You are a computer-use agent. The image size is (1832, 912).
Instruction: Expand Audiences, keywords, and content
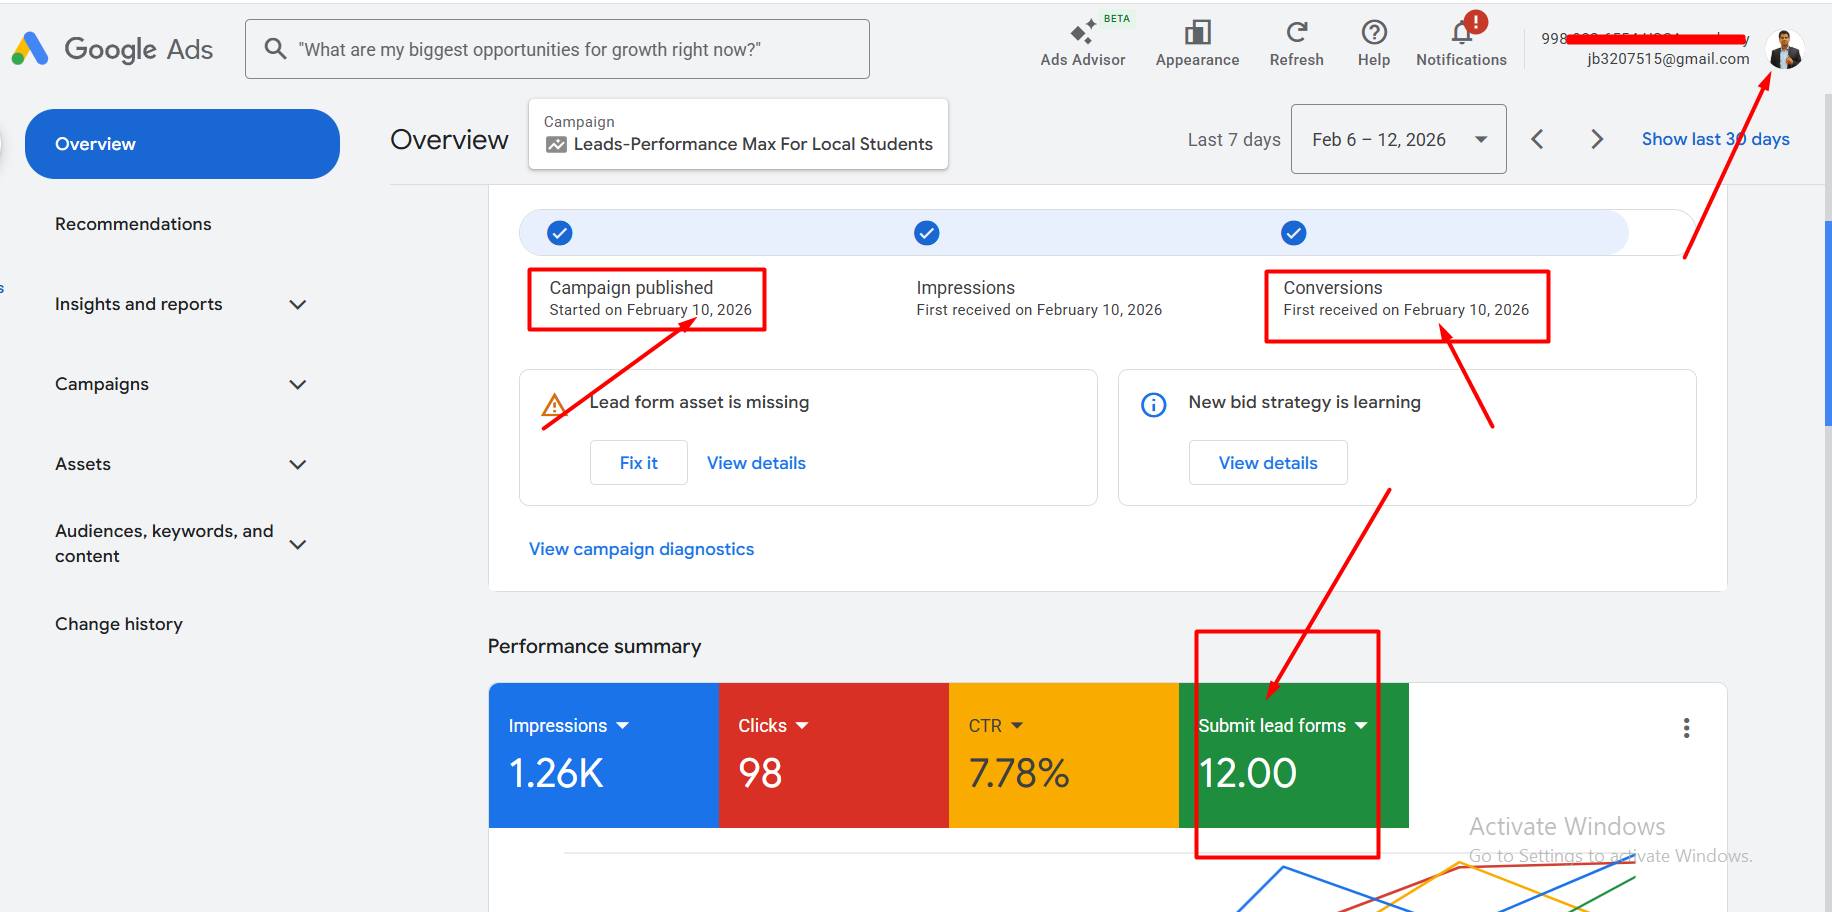click(297, 544)
